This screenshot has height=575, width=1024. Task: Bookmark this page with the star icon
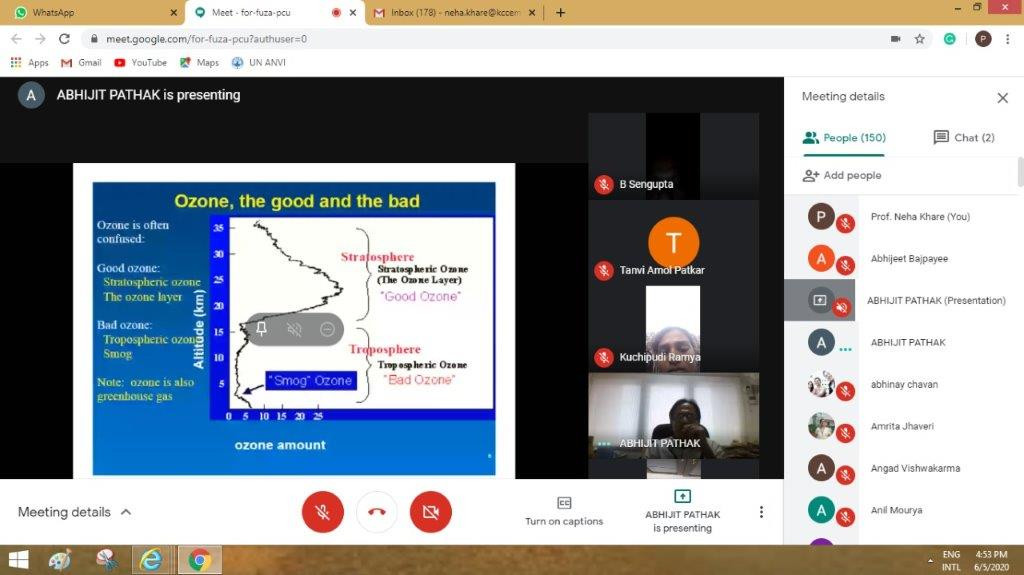coord(920,39)
